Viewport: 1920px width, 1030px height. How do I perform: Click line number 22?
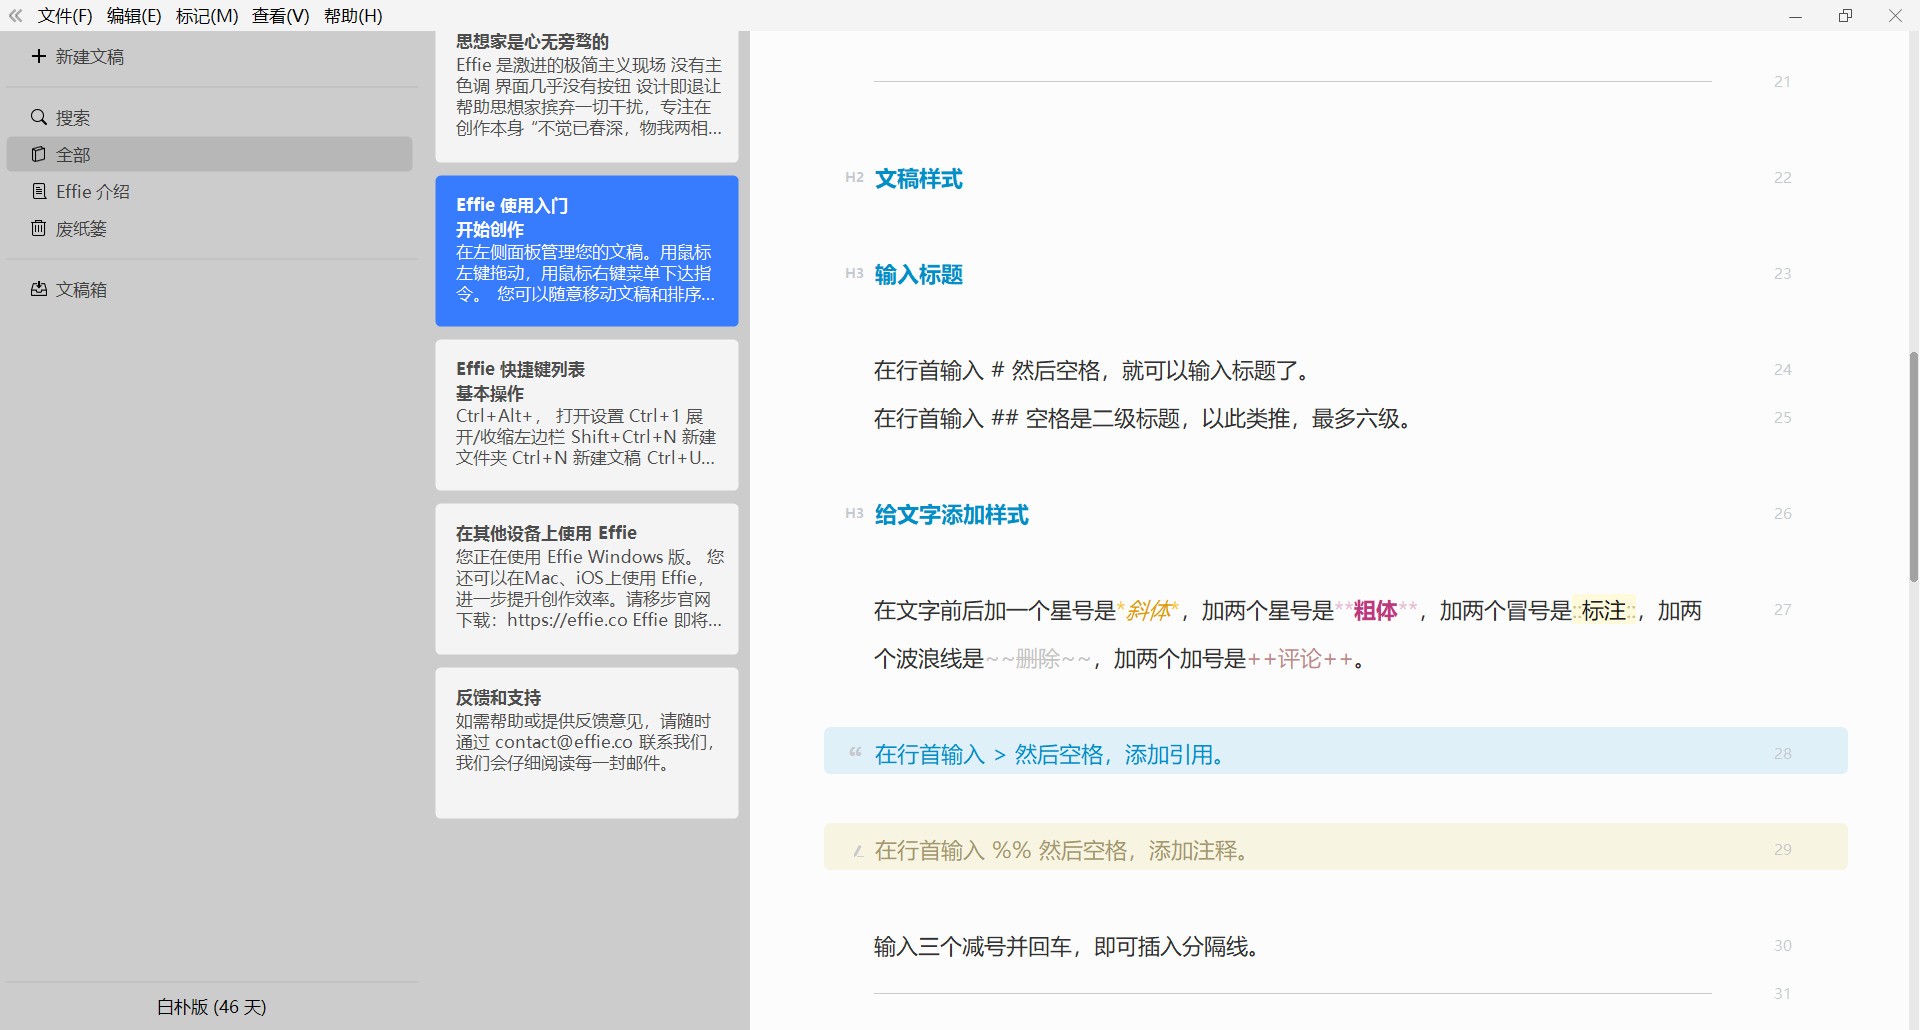point(1782,177)
